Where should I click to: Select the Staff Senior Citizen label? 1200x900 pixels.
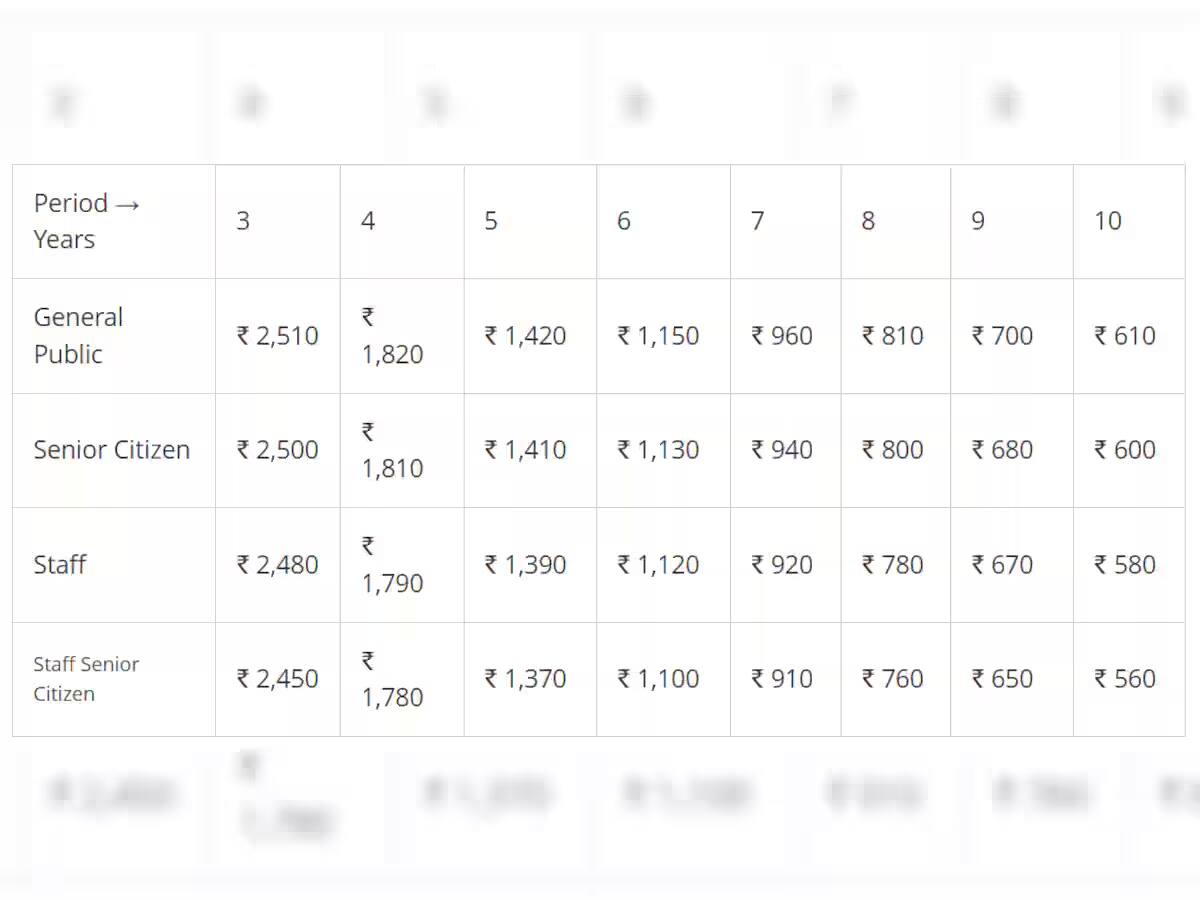pos(86,679)
